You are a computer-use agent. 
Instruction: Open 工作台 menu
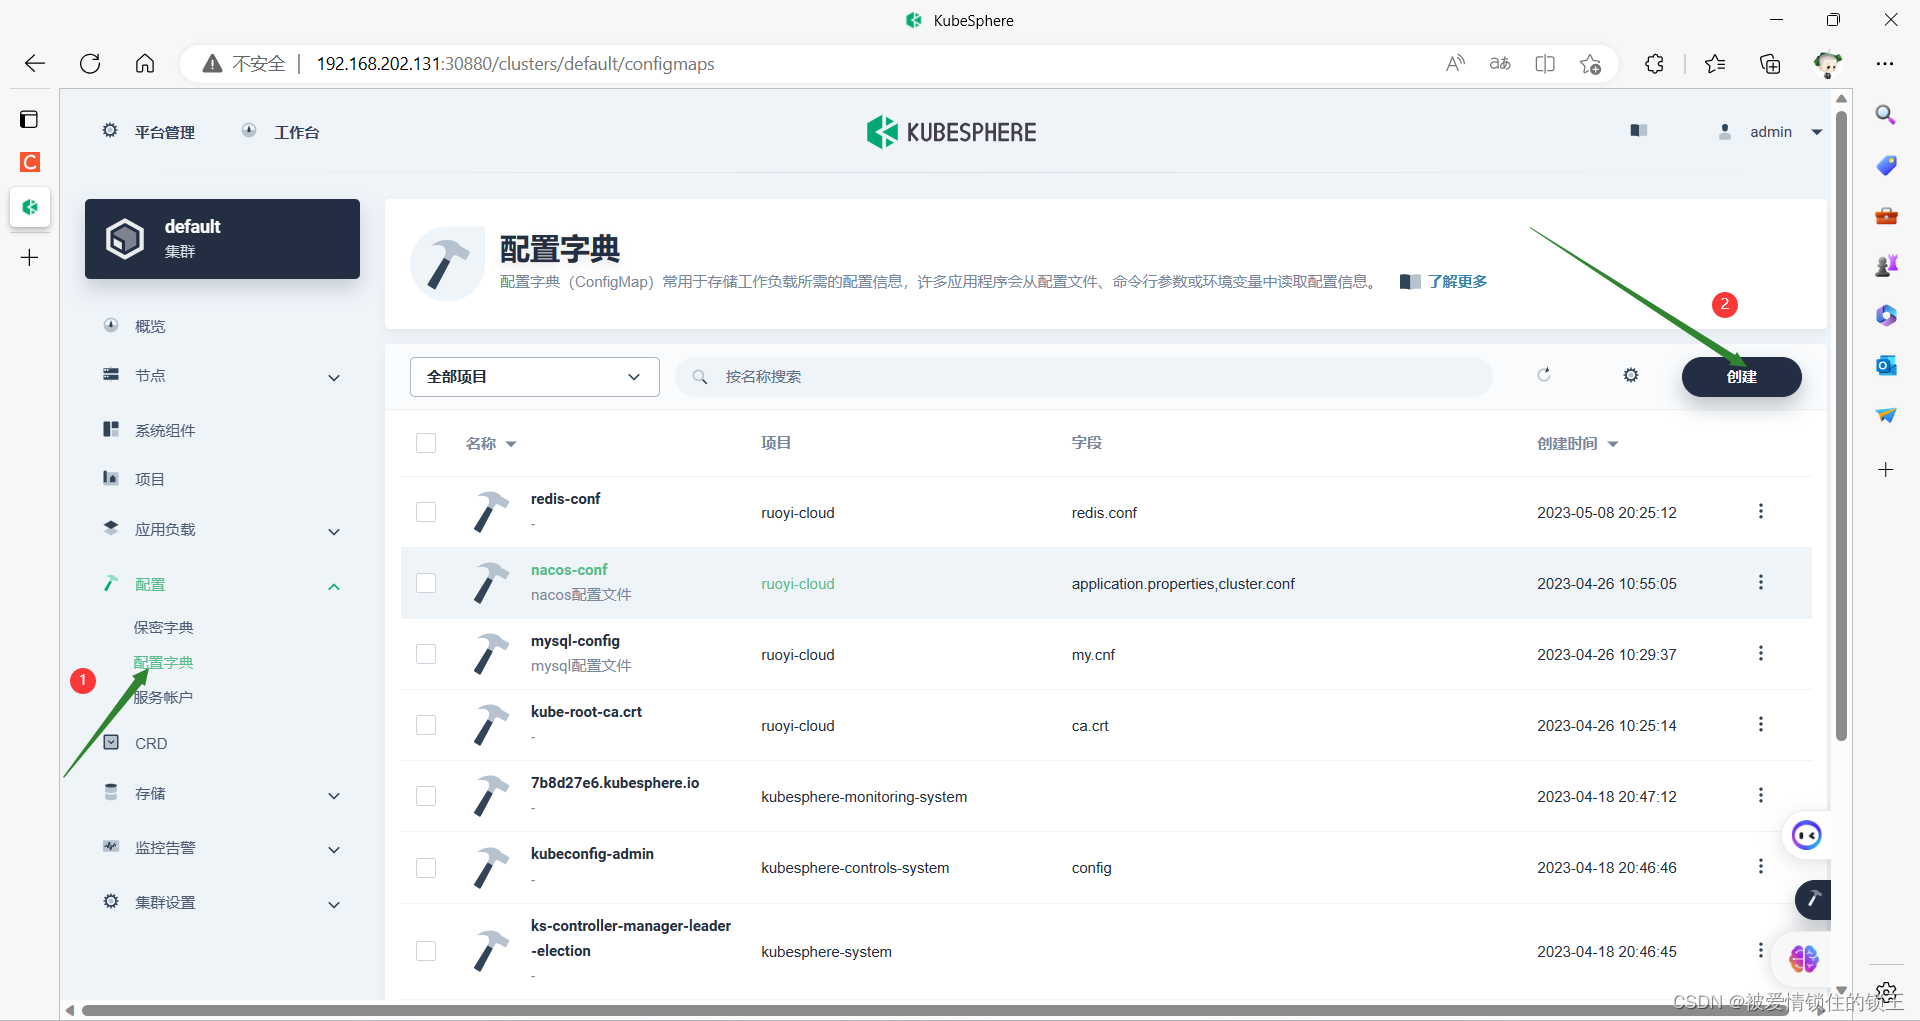tap(281, 132)
